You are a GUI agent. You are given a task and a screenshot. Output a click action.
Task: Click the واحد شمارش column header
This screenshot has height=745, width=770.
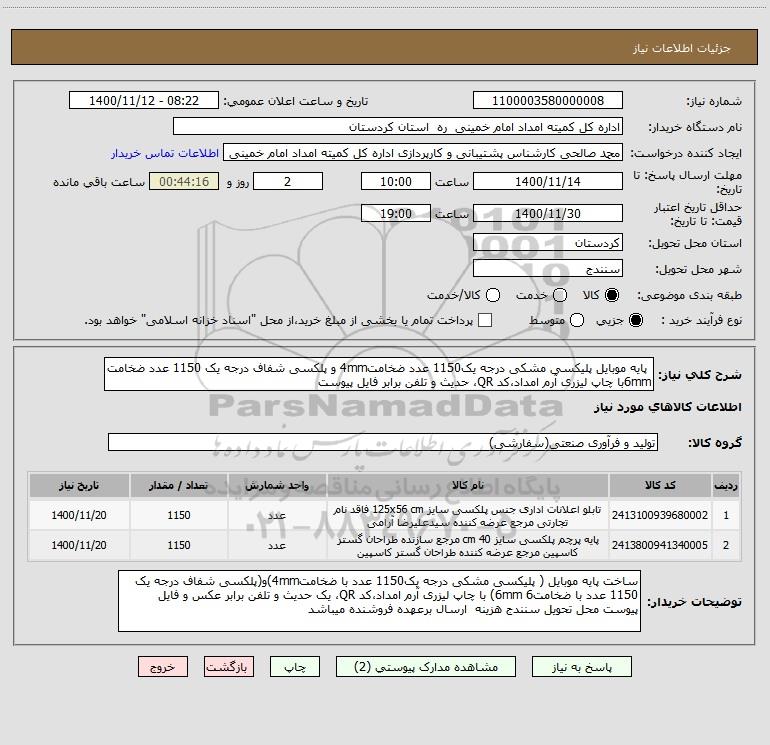(277, 485)
